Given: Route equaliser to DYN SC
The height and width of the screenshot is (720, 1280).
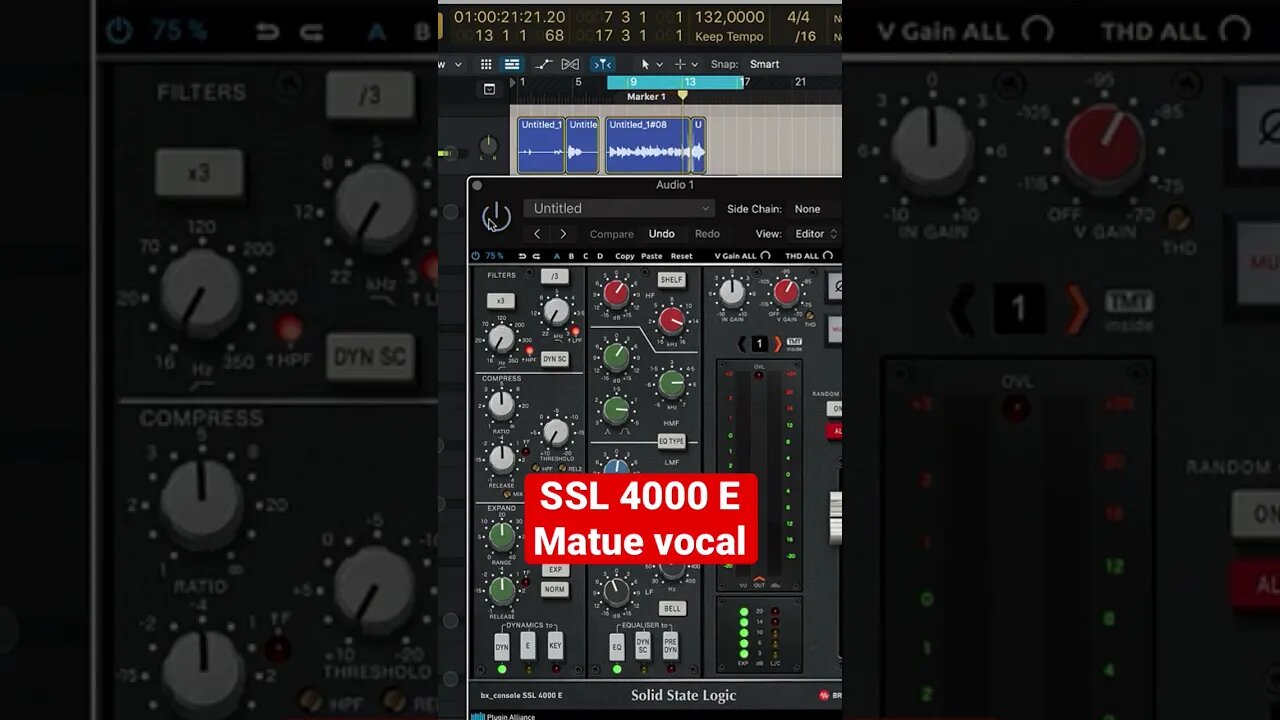Looking at the screenshot, I should click(643, 646).
